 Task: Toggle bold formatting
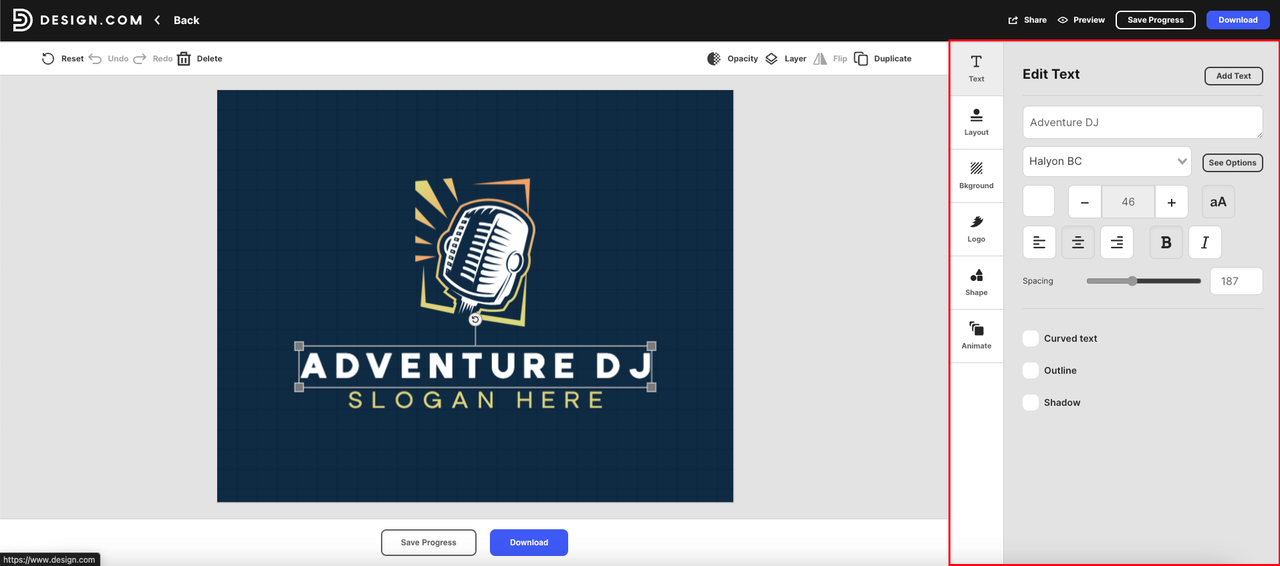[1166, 242]
